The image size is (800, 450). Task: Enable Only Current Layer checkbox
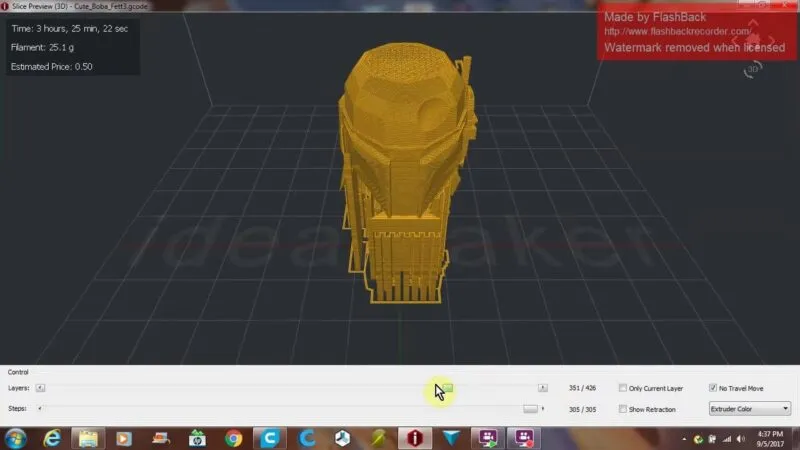[623, 388]
